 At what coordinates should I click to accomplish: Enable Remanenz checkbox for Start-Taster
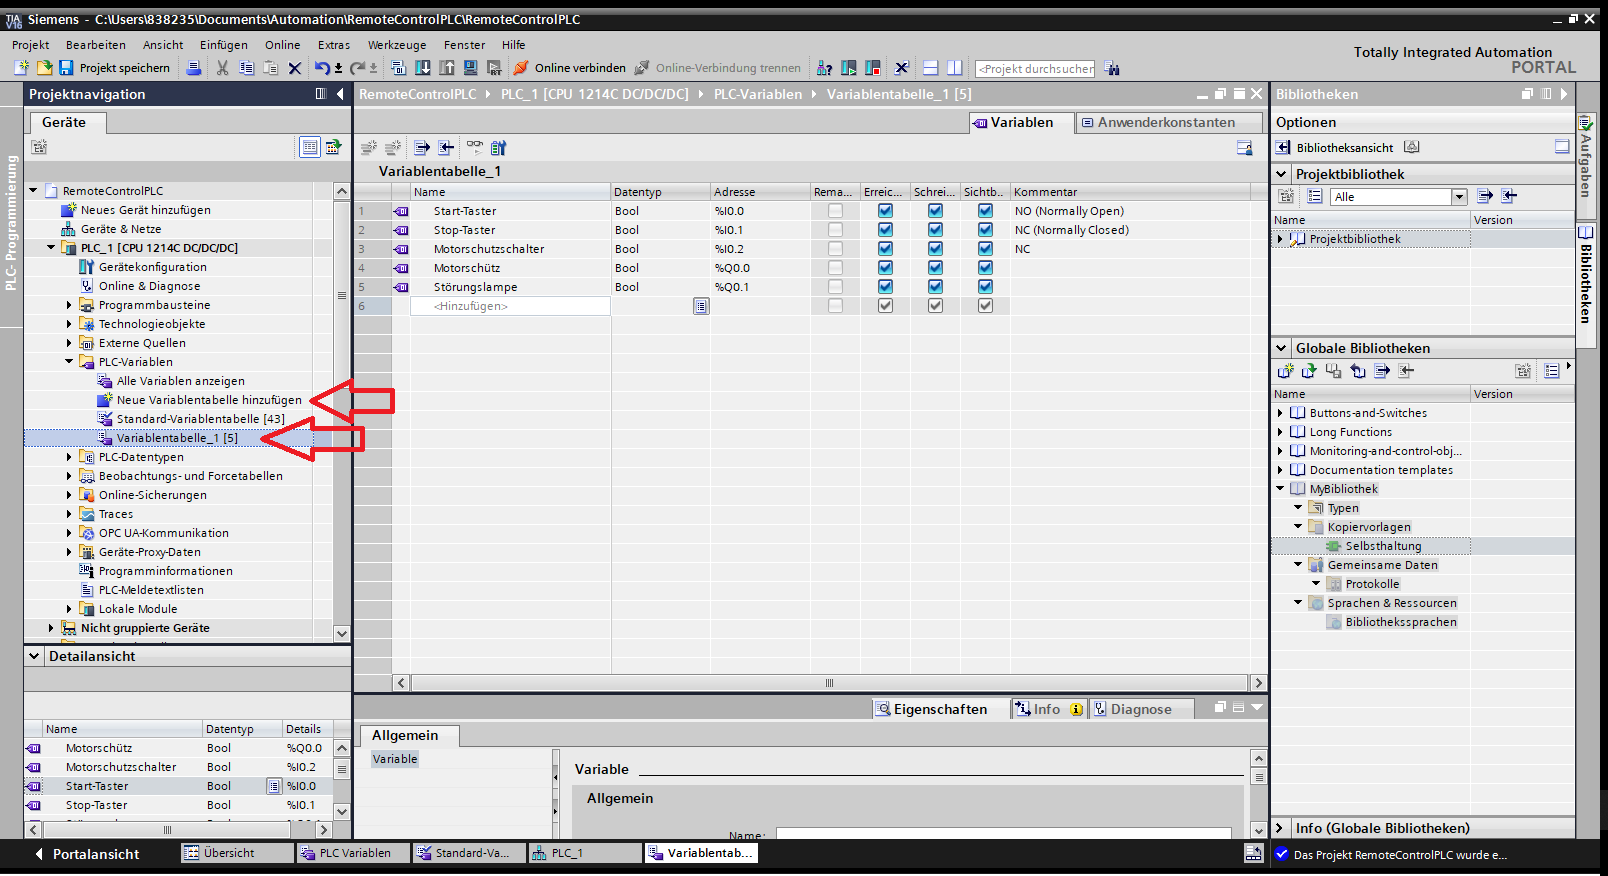pos(835,211)
